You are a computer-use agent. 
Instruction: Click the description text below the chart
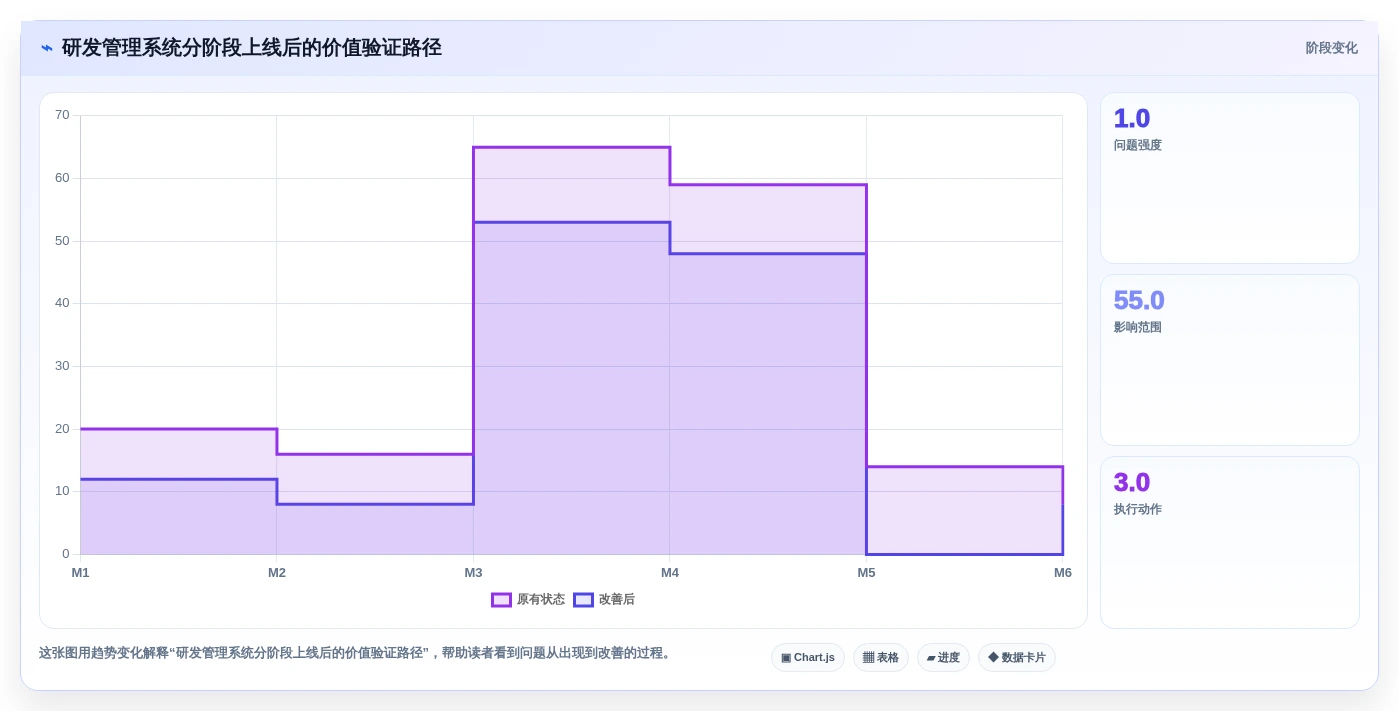click(x=356, y=653)
